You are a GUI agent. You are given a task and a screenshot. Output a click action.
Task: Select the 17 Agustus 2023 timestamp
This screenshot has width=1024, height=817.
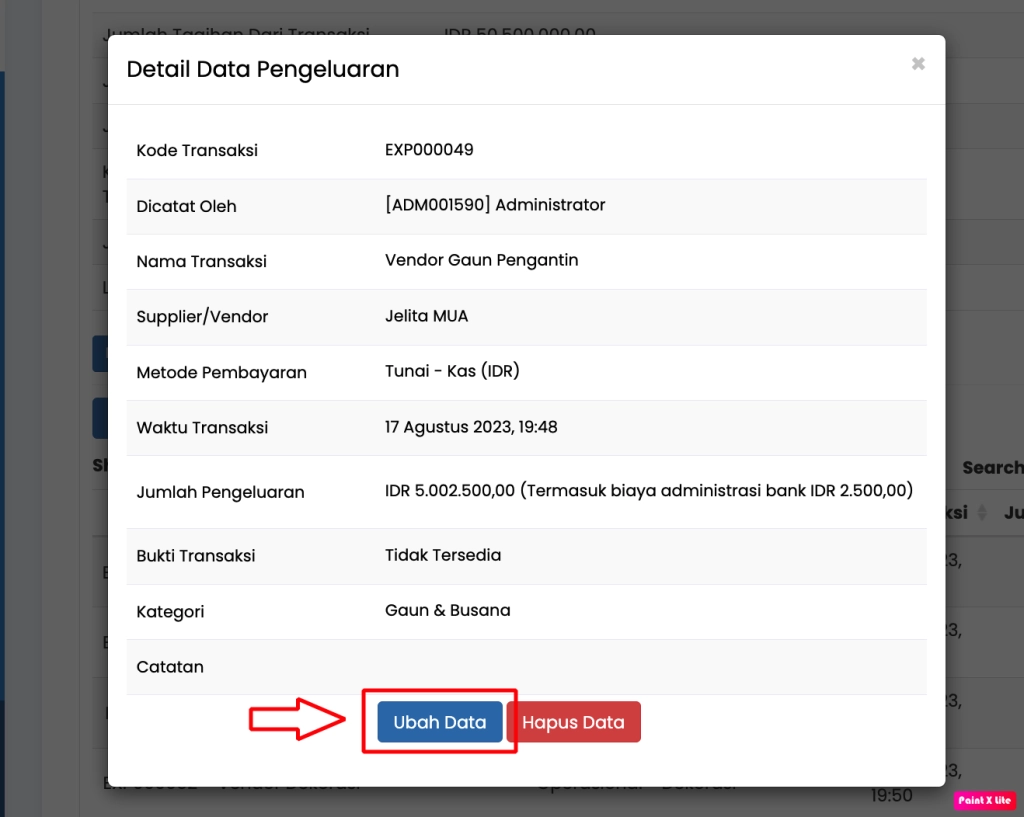(471, 427)
